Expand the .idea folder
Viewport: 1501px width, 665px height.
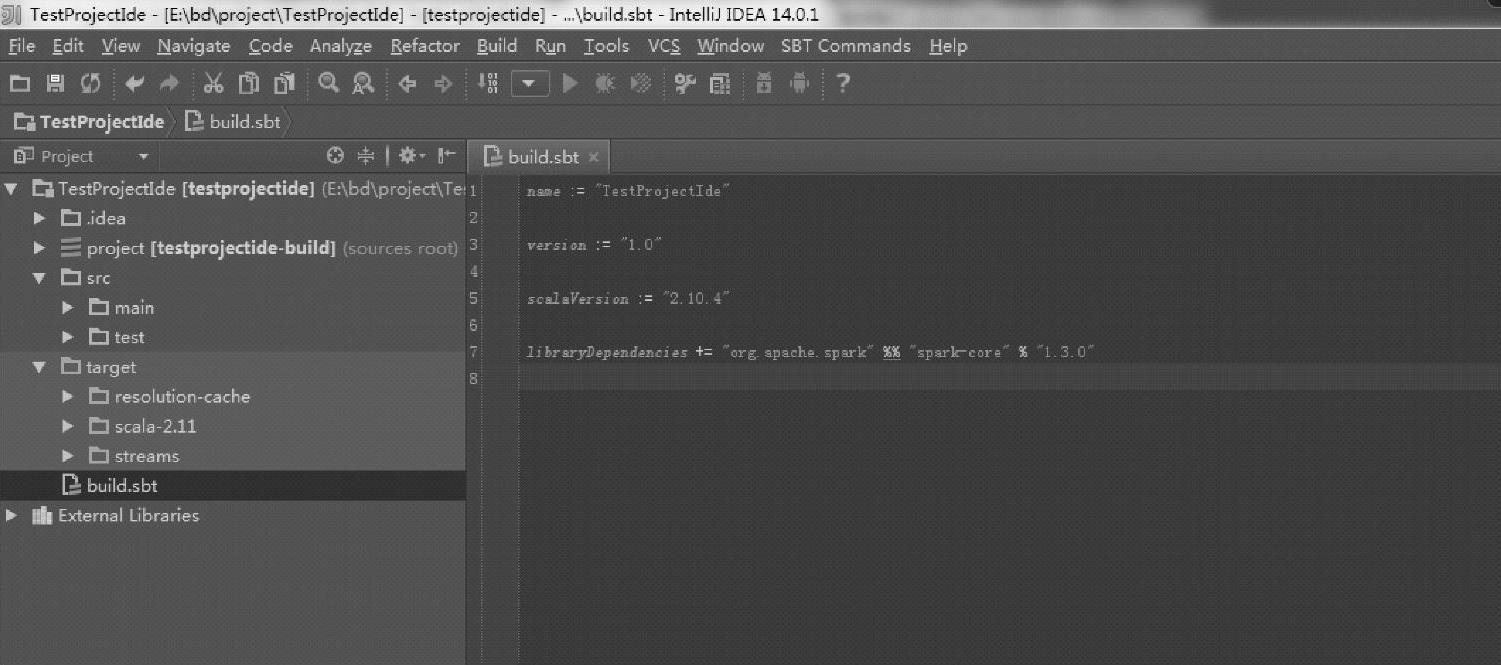click(x=39, y=218)
